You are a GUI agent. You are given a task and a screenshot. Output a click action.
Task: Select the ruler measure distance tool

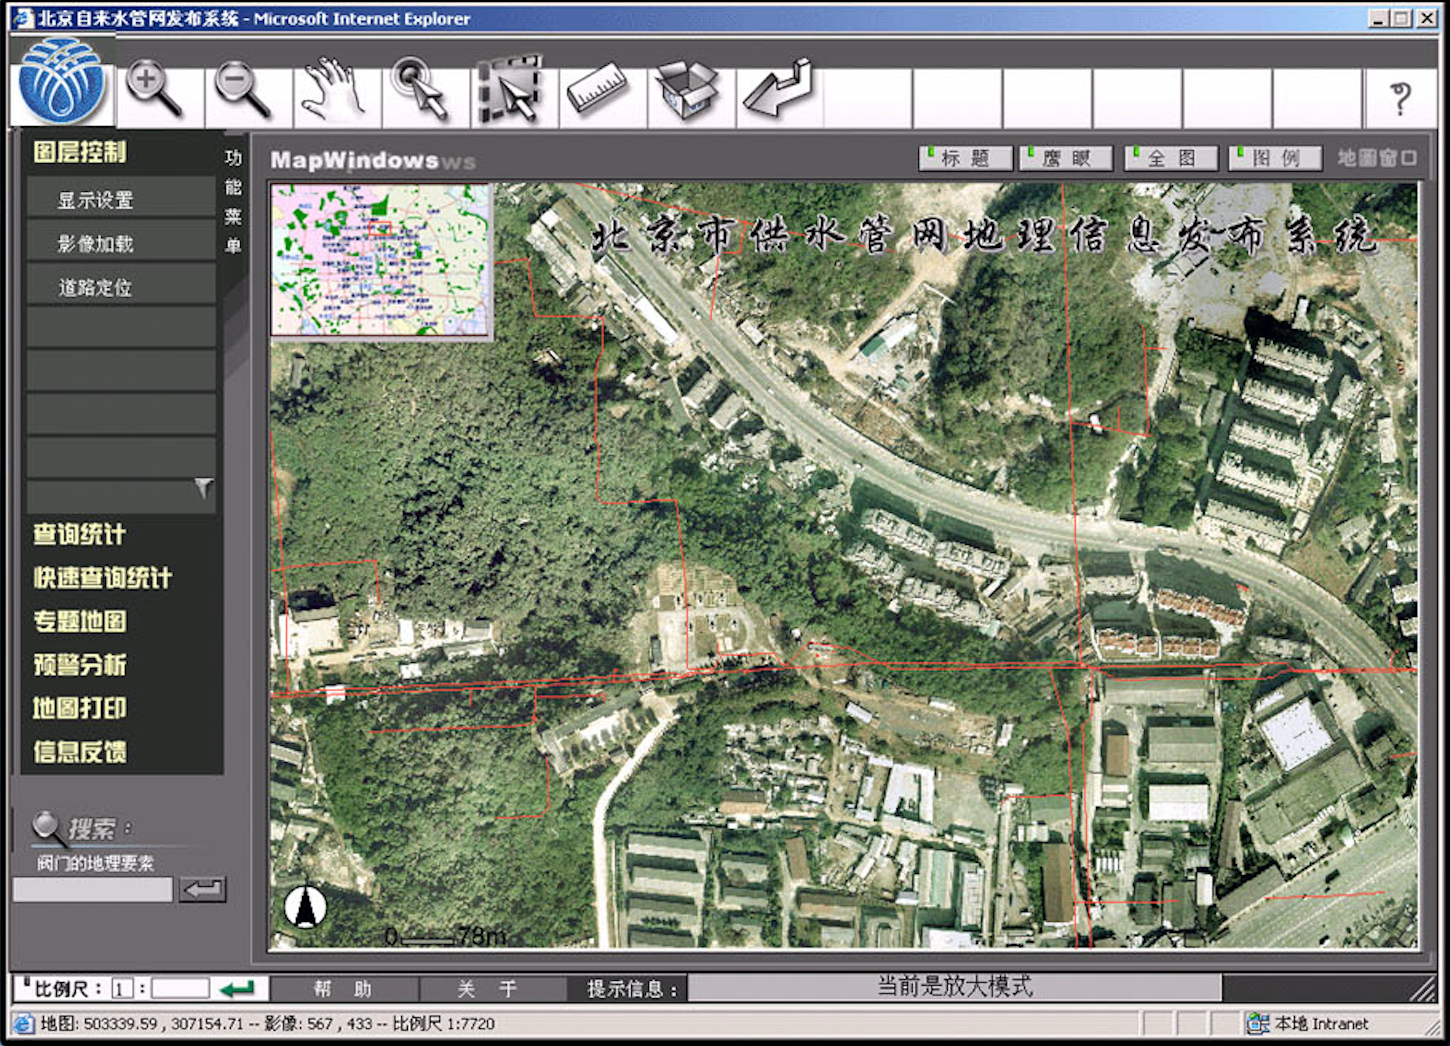click(597, 89)
